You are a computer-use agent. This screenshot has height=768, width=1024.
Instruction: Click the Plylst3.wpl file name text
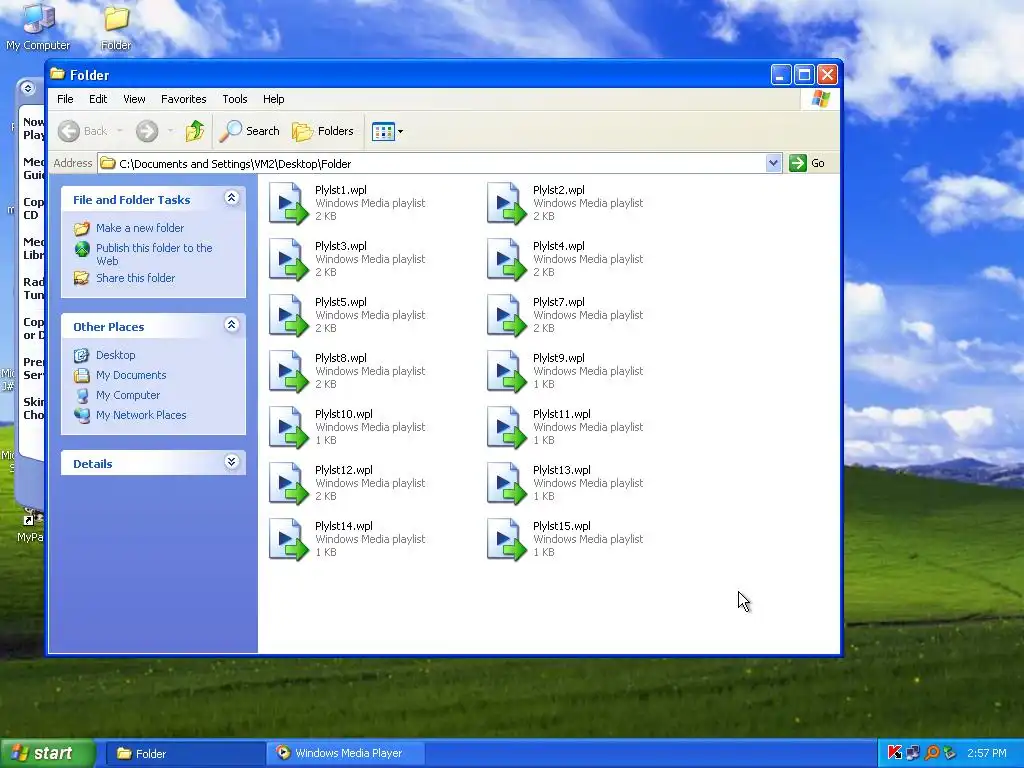click(341, 246)
